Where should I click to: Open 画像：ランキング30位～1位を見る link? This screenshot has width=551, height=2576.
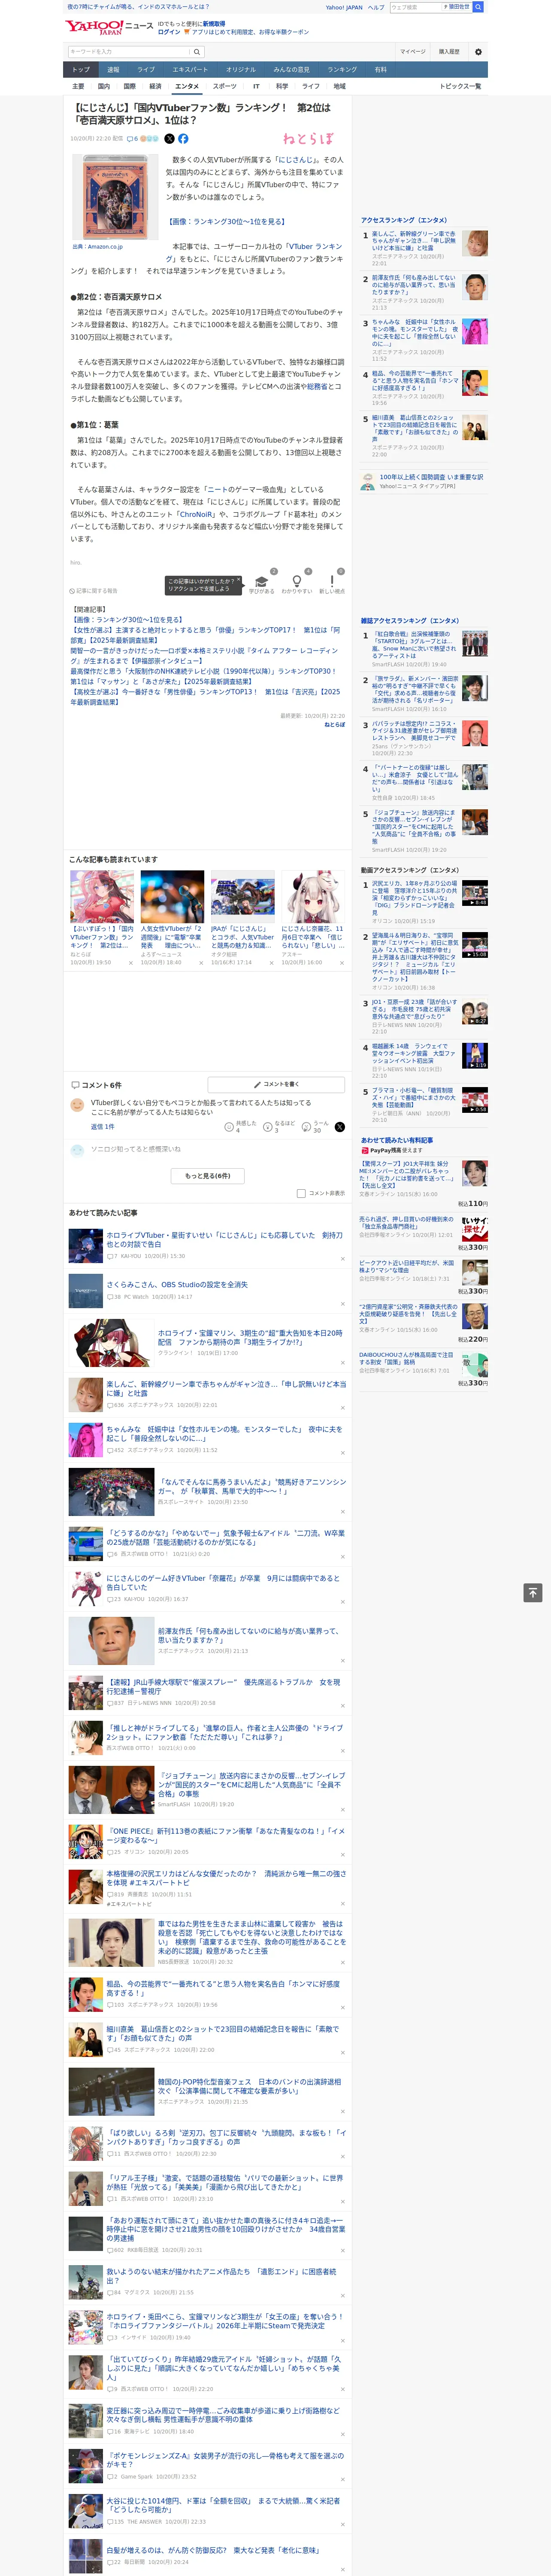pyautogui.click(x=228, y=222)
